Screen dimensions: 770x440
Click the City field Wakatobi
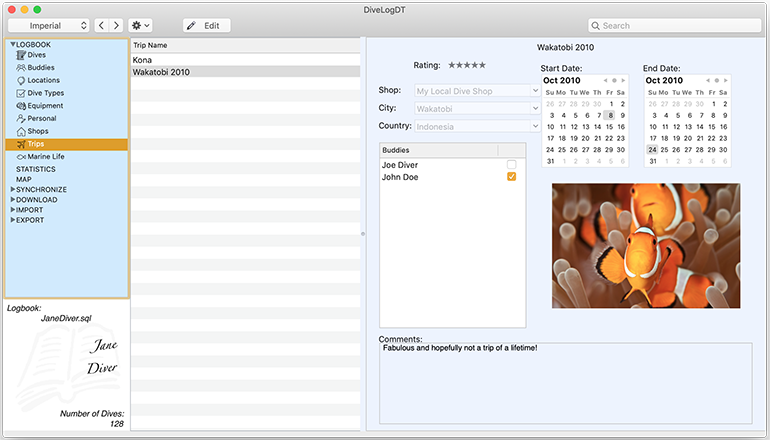pos(472,109)
